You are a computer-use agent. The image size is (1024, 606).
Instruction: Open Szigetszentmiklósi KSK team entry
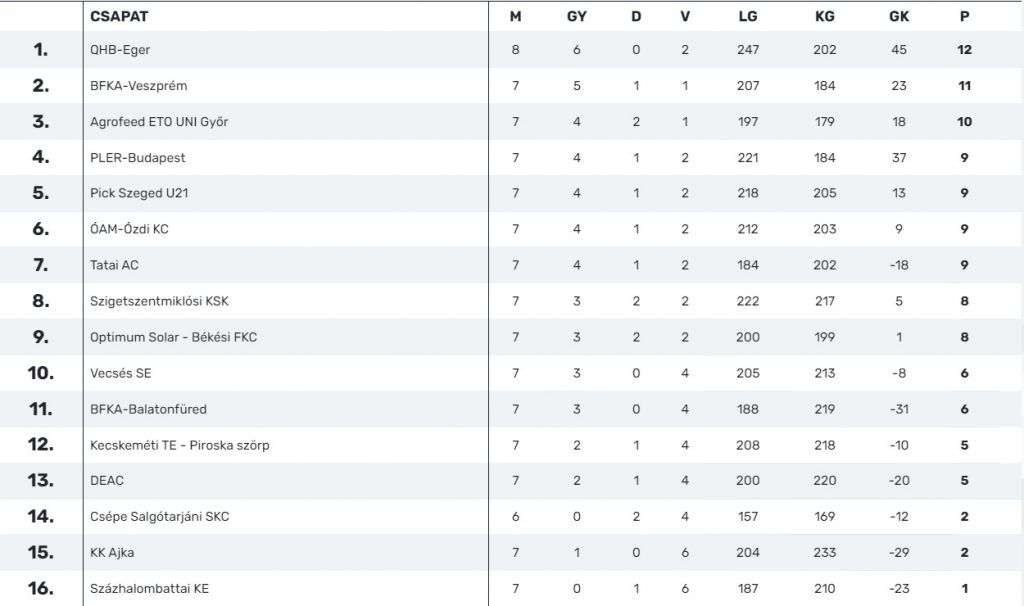159,301
